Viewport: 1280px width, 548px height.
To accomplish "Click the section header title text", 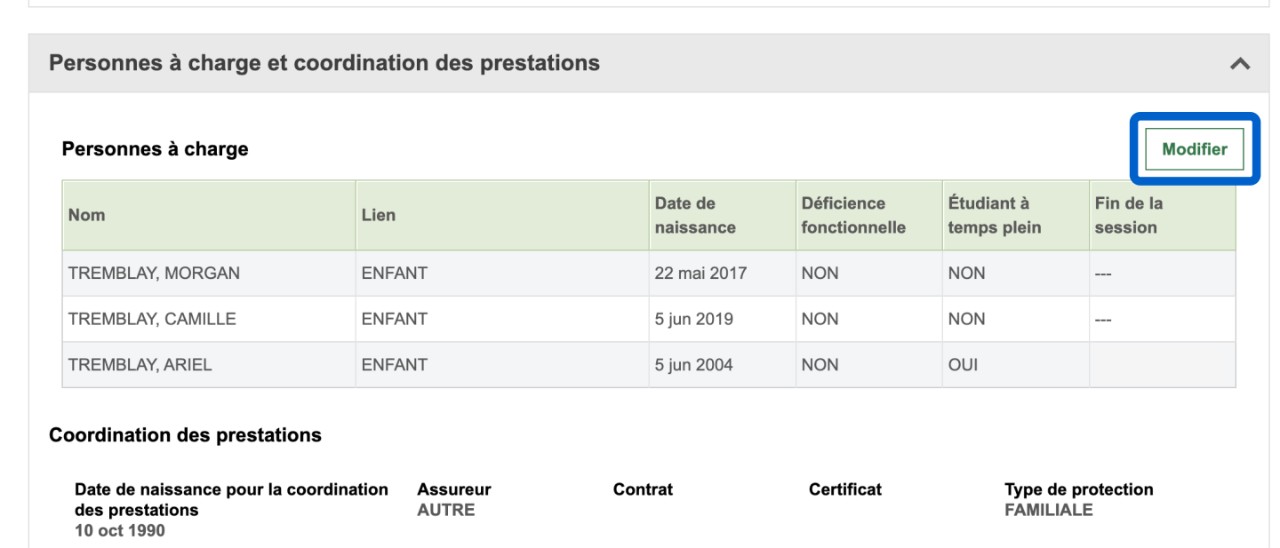I will coord(325,63).
